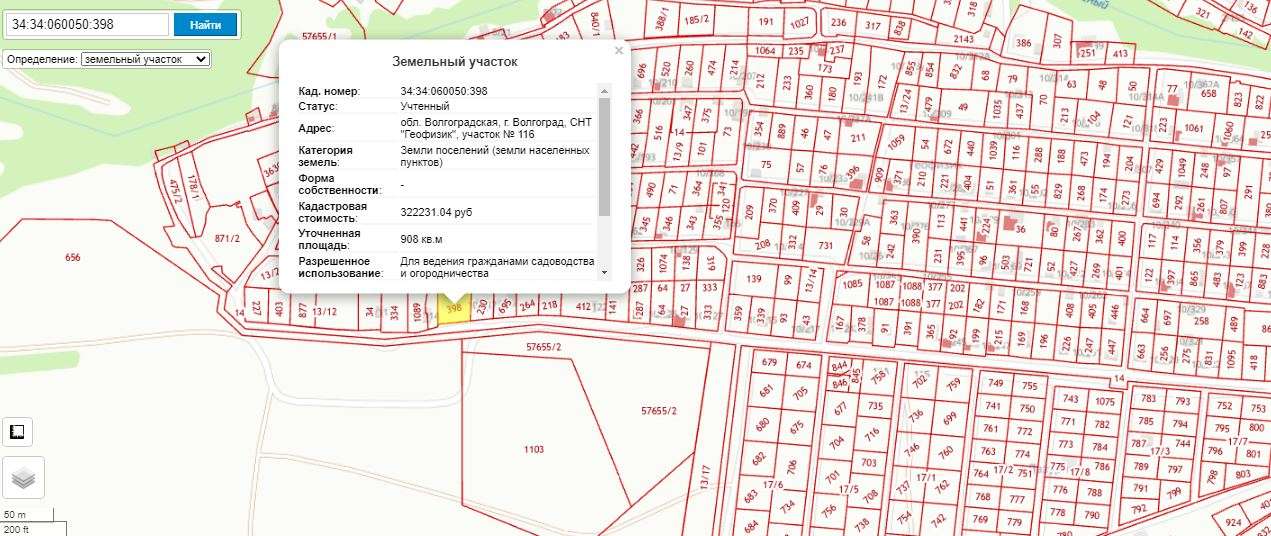Close the Земельный участок info popup

pos(618,50)
